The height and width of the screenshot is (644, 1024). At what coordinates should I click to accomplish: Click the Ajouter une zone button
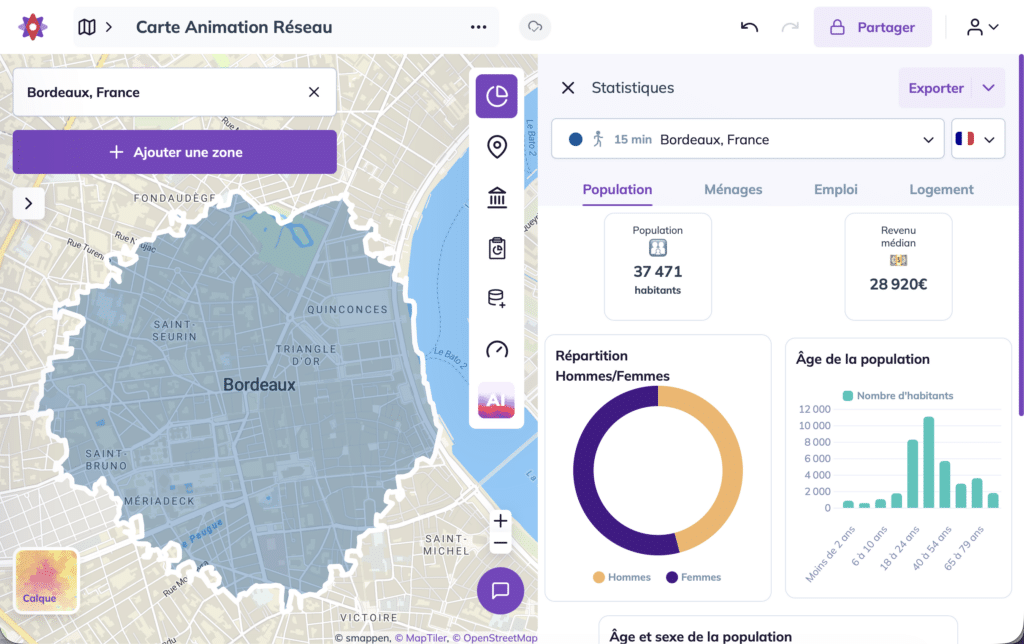coord(175,152)
